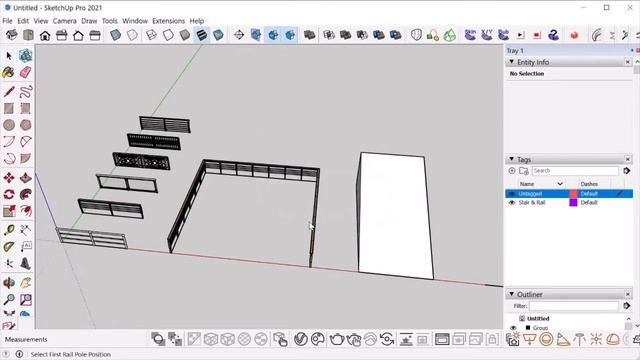Enable Wireframe face style

(x=151, y=35)
